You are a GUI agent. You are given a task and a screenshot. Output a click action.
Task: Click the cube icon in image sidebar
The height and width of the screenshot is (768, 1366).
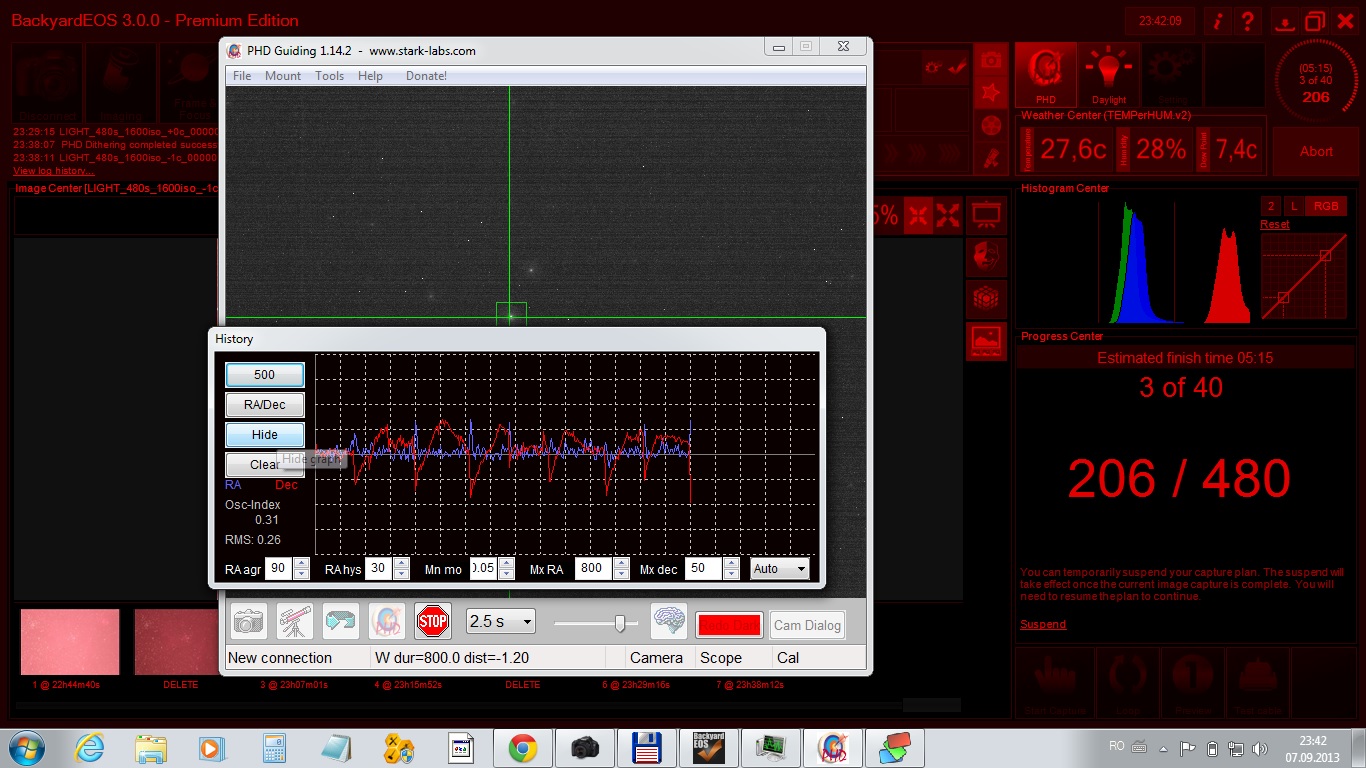pyautogui.click(x=987, y=298)
